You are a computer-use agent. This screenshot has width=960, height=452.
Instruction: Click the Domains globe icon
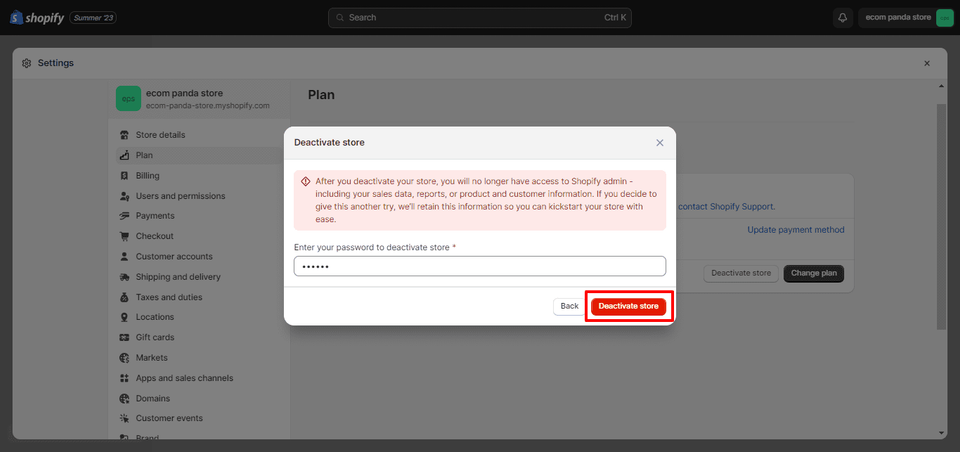point(124,398)
